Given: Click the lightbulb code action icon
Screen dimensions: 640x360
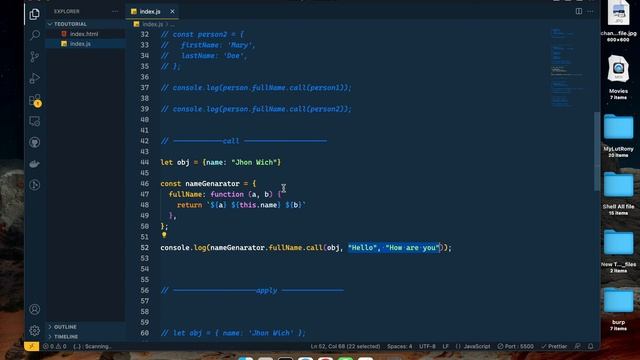Looking at the screenshot, I should [164, 235].
